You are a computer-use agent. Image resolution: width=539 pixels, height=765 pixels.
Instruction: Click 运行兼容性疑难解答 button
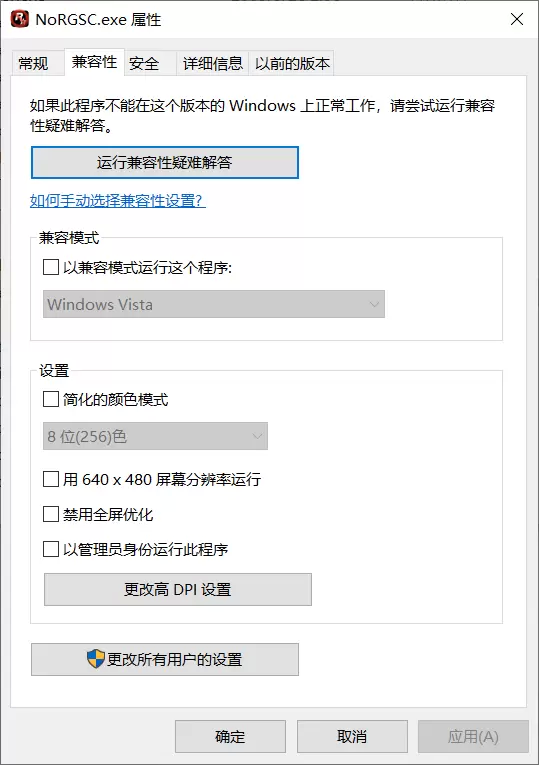click(165, 162)
